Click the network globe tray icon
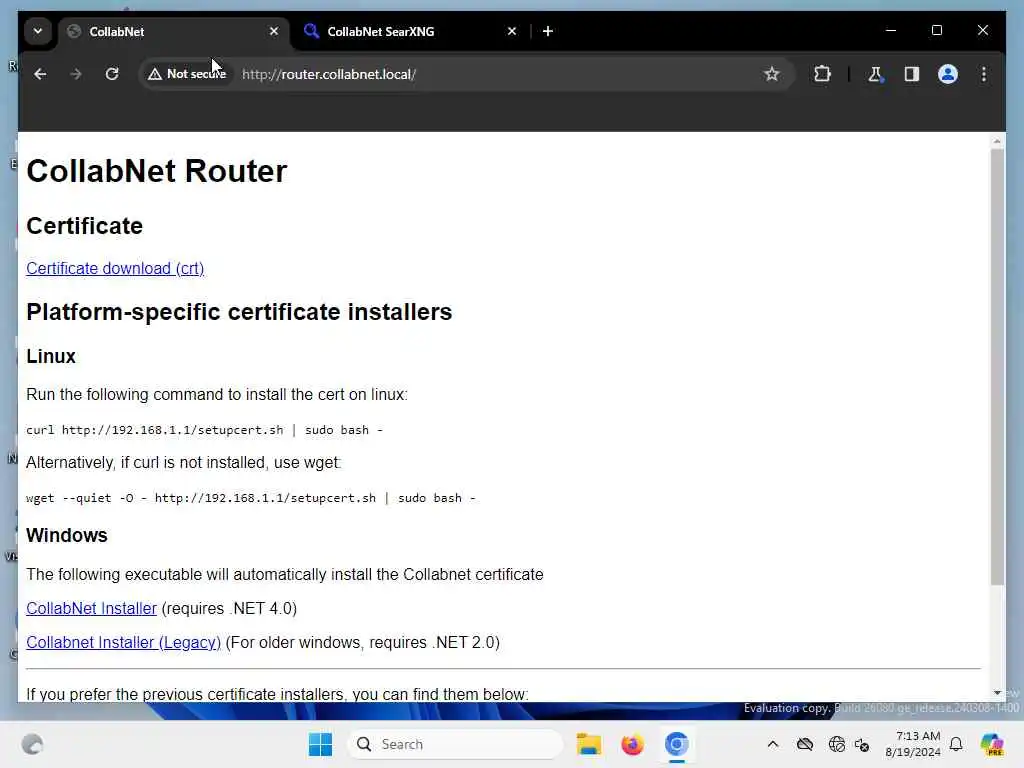The height and width of the screenshot is (768, 1024). [x=836, y=744]
